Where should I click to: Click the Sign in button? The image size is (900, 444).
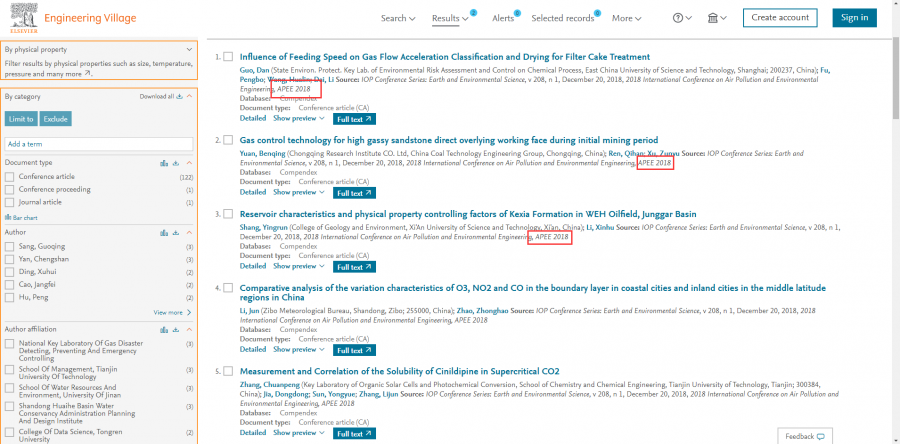pos(854,18)
